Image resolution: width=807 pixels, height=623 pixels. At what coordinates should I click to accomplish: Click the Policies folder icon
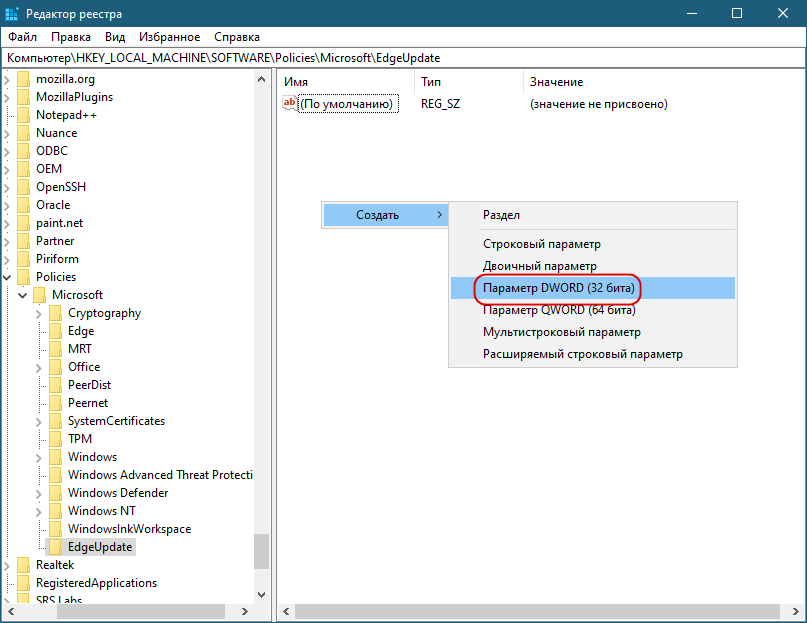click(x=23, y=278)
